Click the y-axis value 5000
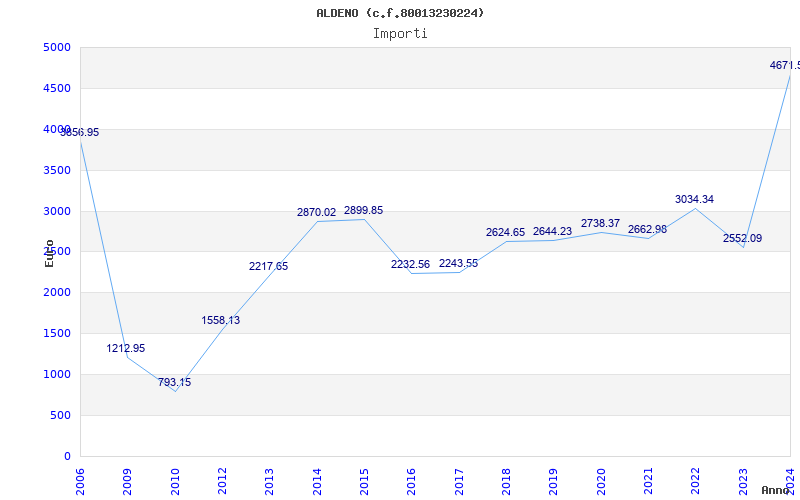 point(57,47)
